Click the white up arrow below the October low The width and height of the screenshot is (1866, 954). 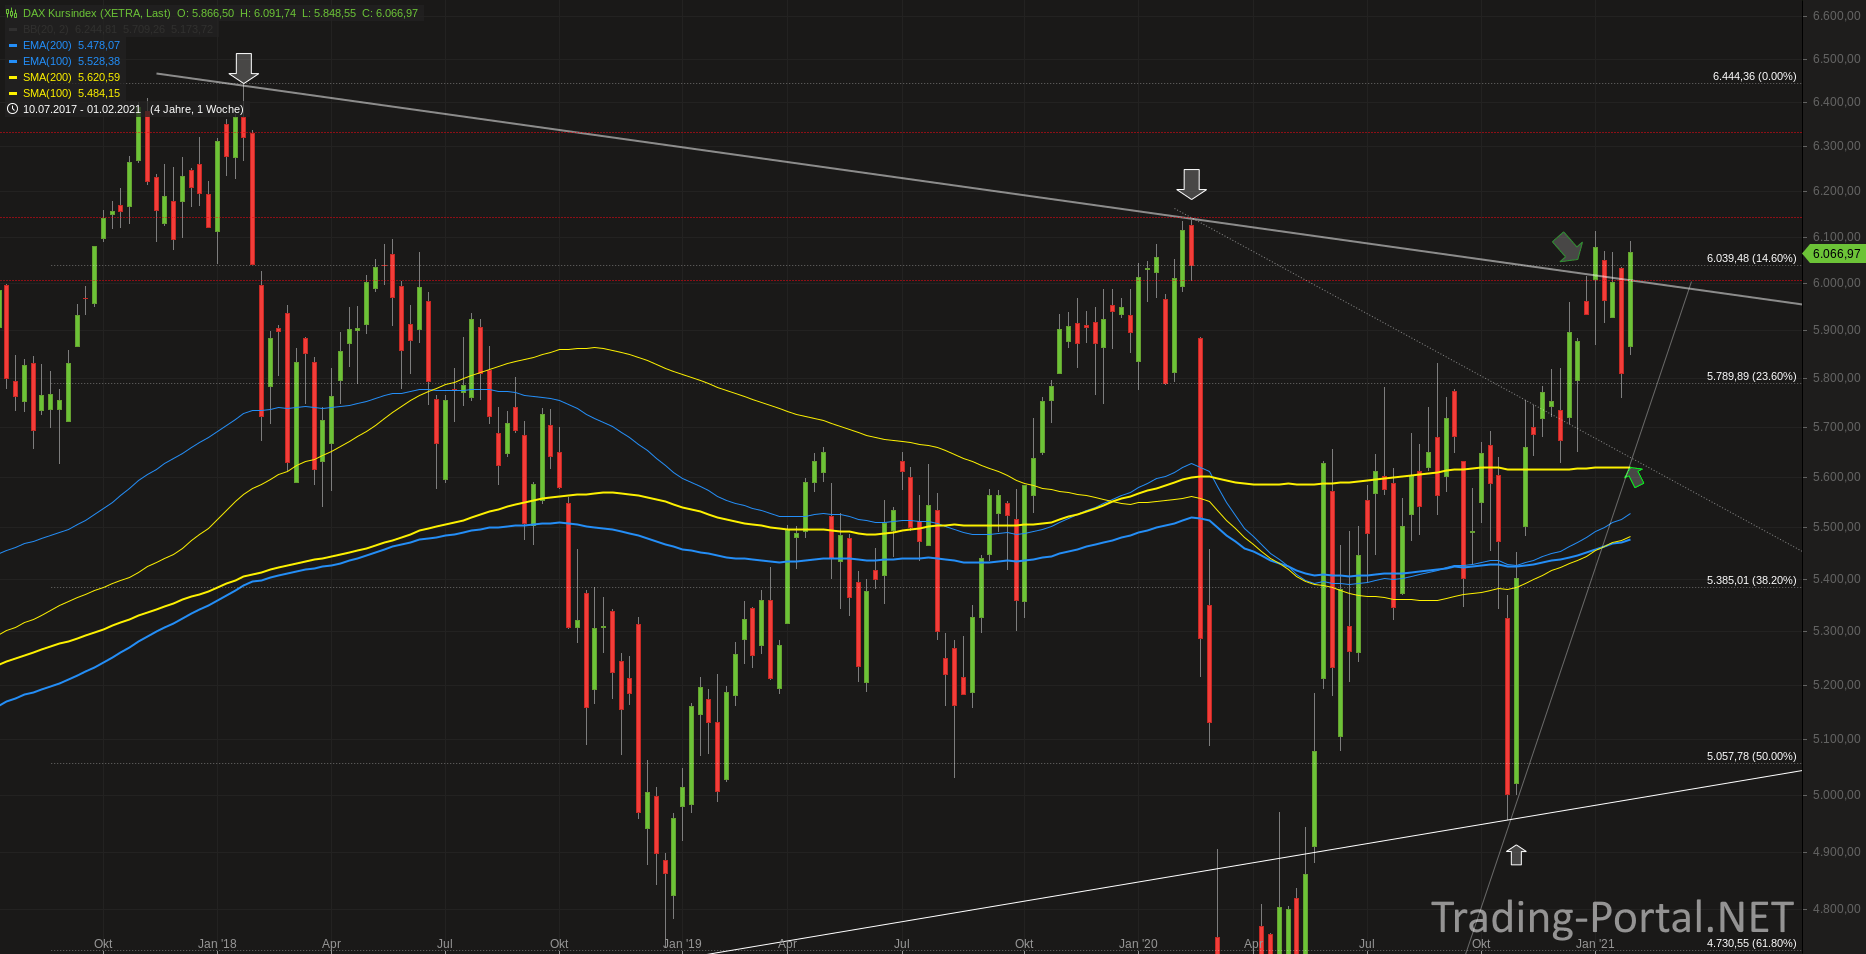1516,854
